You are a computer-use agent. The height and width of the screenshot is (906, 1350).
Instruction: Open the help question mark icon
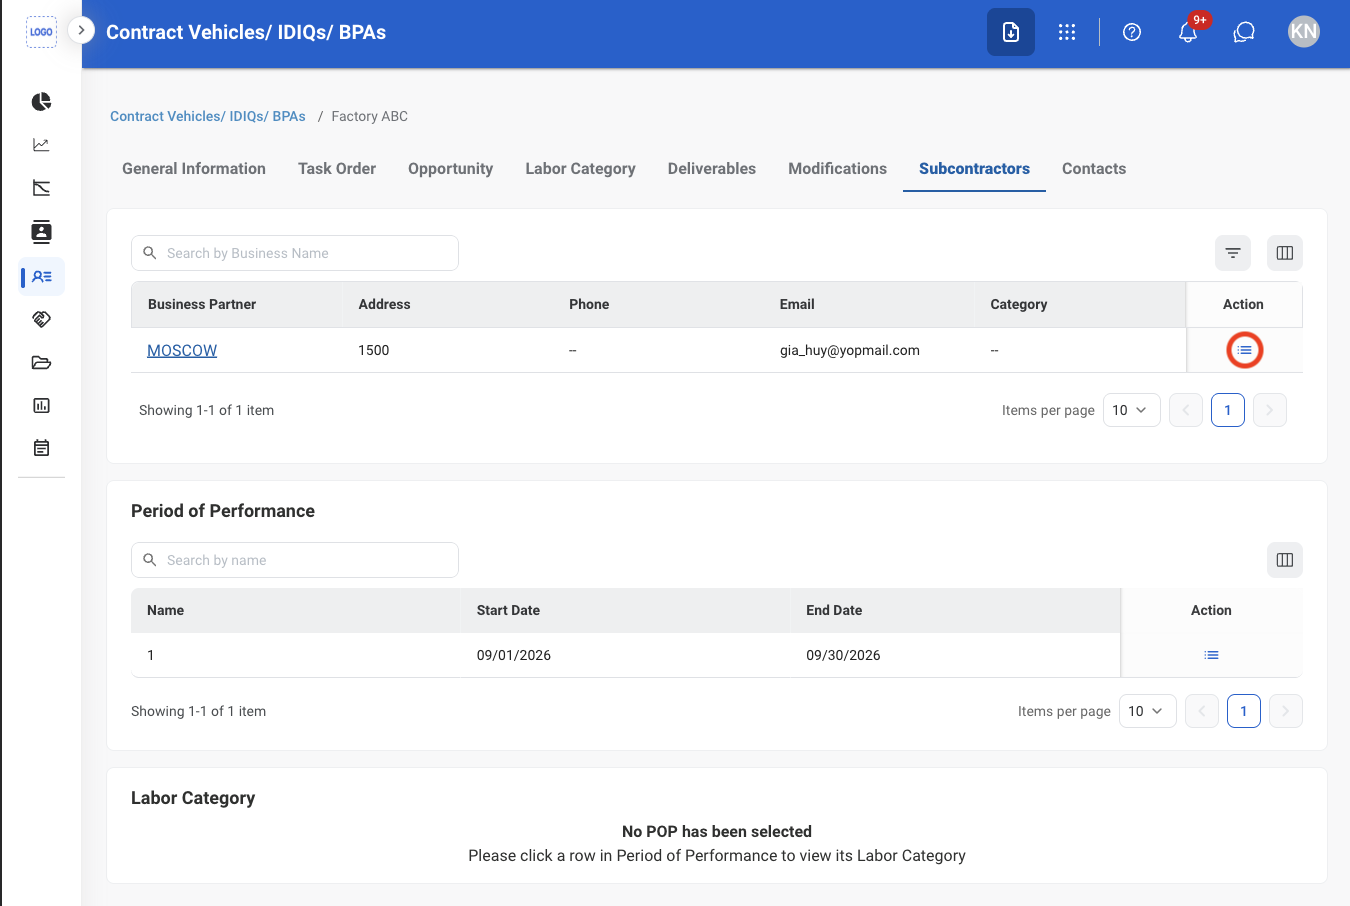(x=1132, y=32)
